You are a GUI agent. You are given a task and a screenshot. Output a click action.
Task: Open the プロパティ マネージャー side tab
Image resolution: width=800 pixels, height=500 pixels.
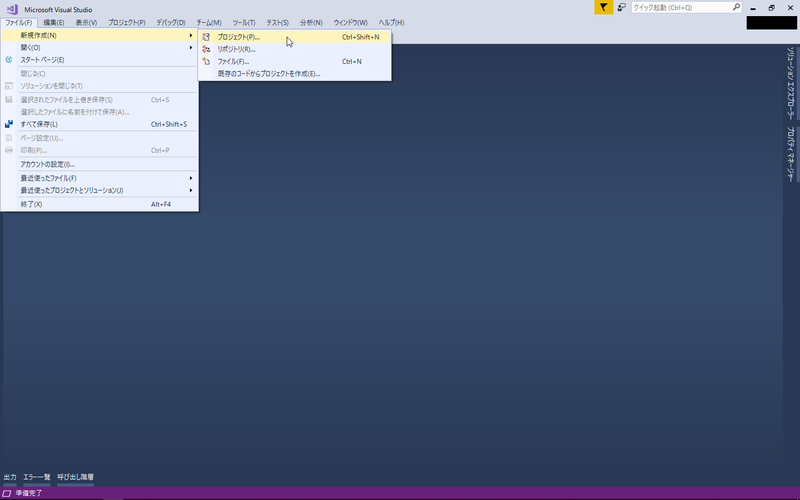[790, 154]
